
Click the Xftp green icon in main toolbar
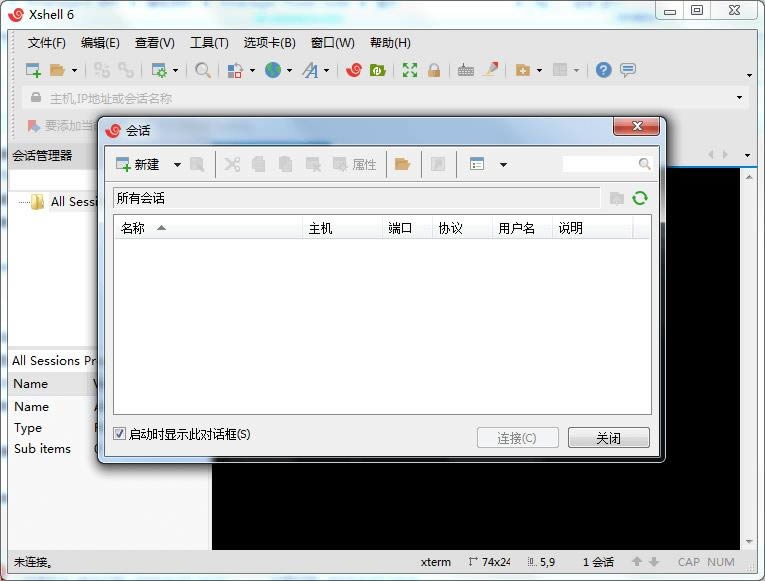tap(377, 70)
